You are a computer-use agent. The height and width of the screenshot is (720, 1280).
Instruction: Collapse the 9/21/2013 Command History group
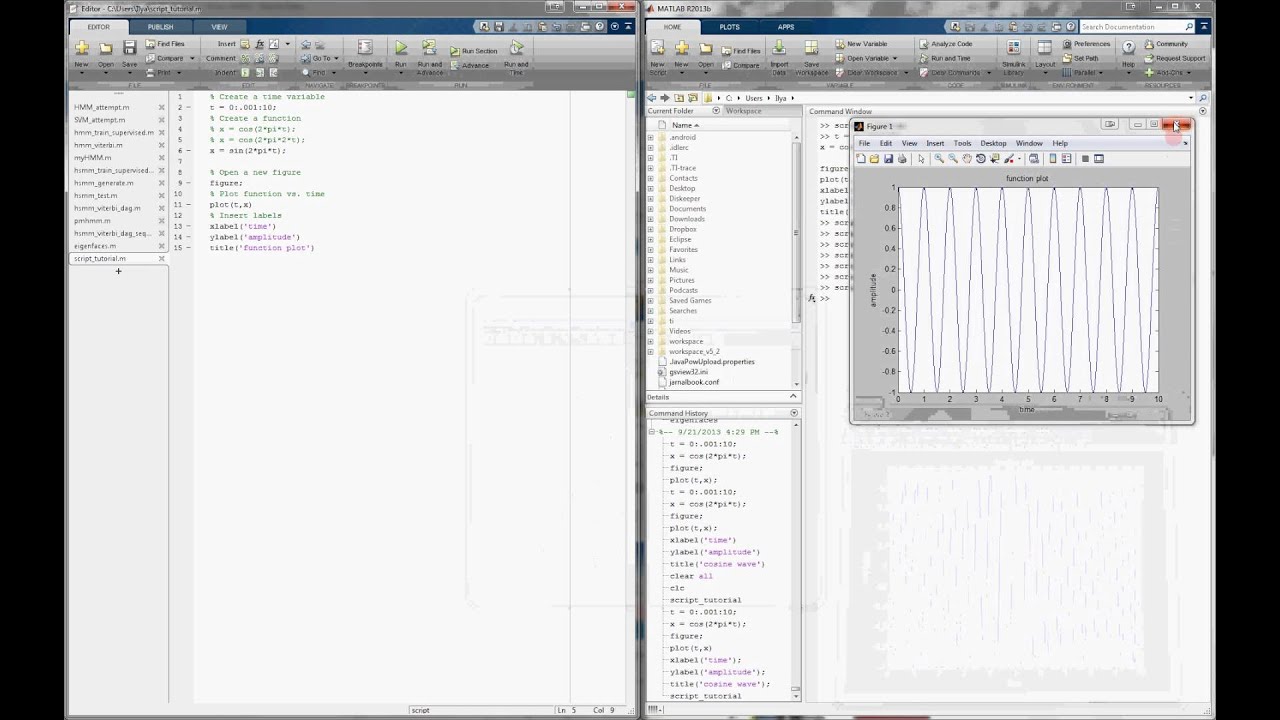652,432
